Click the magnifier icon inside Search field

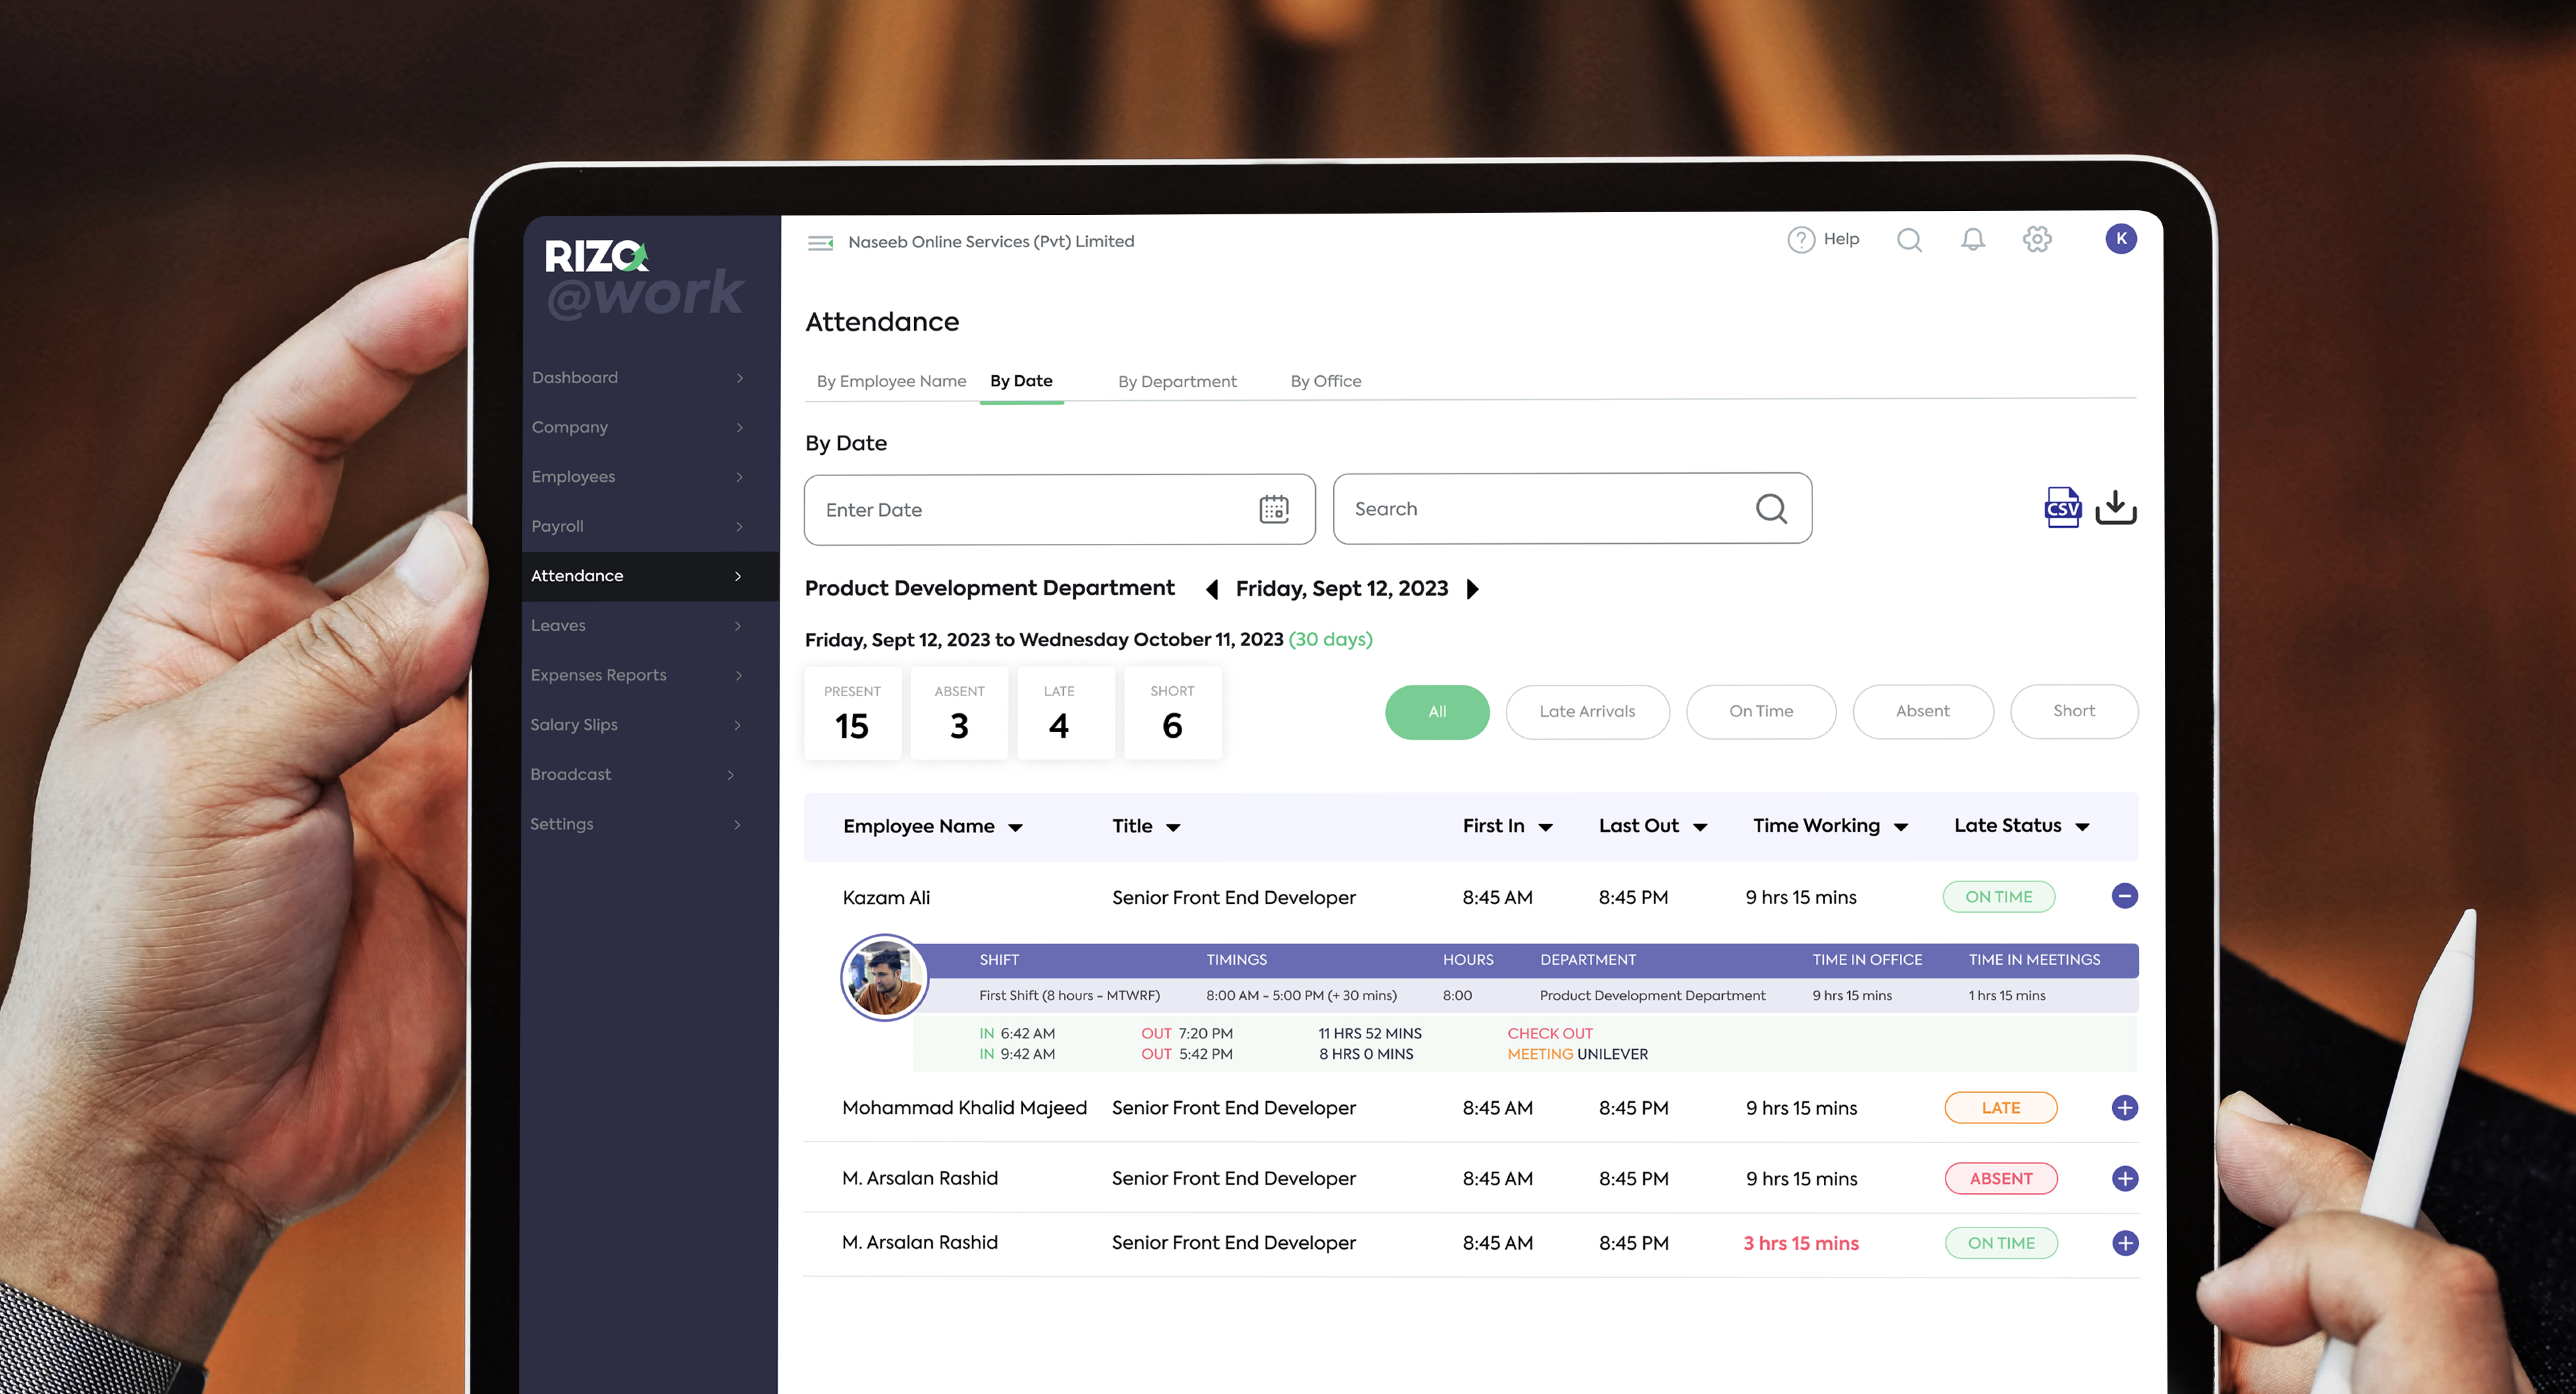click(x=1771, y=508)
